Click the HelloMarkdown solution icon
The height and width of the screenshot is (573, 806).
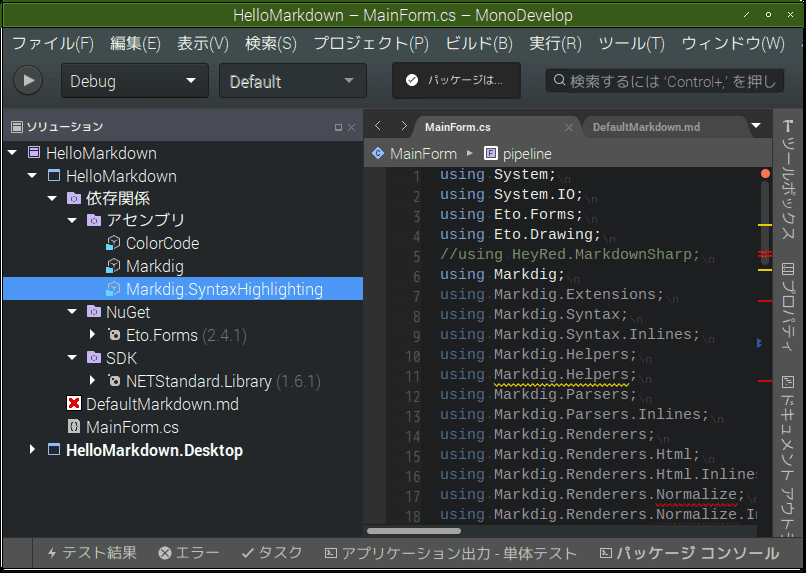pyautogui.click(x=34, y=152)
